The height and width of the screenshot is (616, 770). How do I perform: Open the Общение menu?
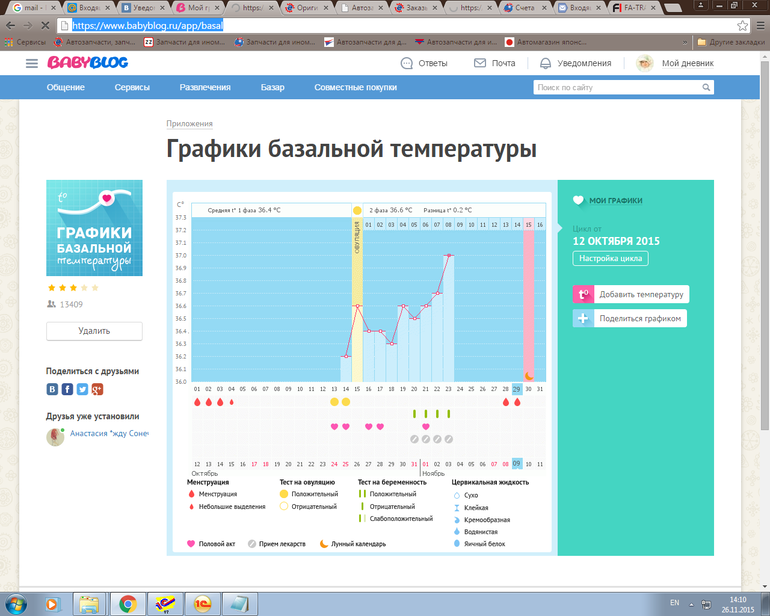click(66, 88)
